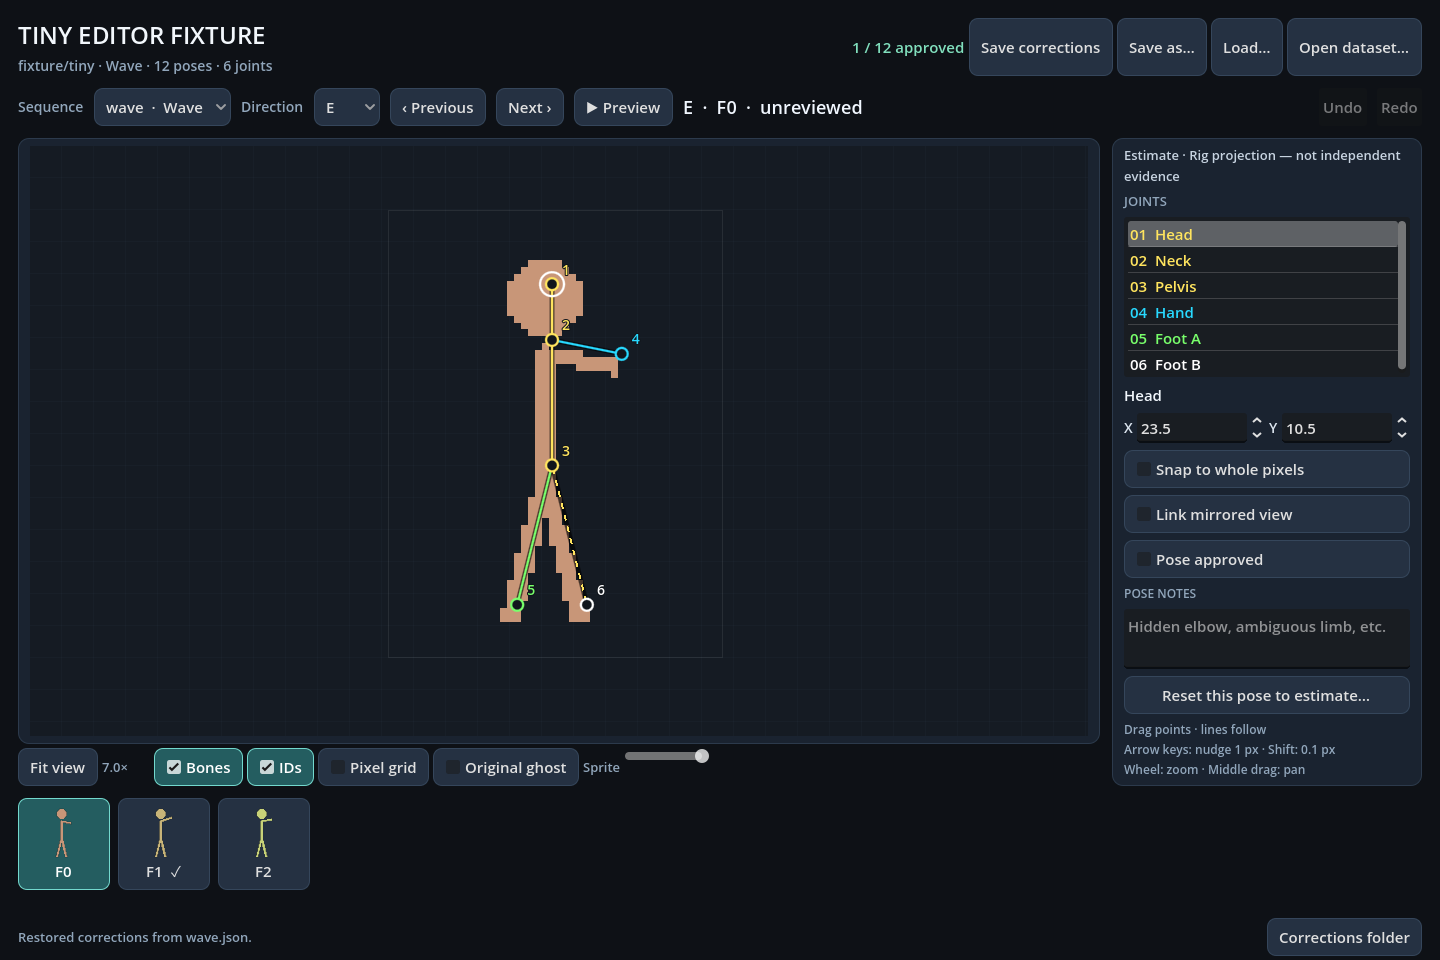The height and width of the screenshot is (960, 1440).
Task: Select the Head joint handle on the sprite
Action: click(x=551, y=284)
